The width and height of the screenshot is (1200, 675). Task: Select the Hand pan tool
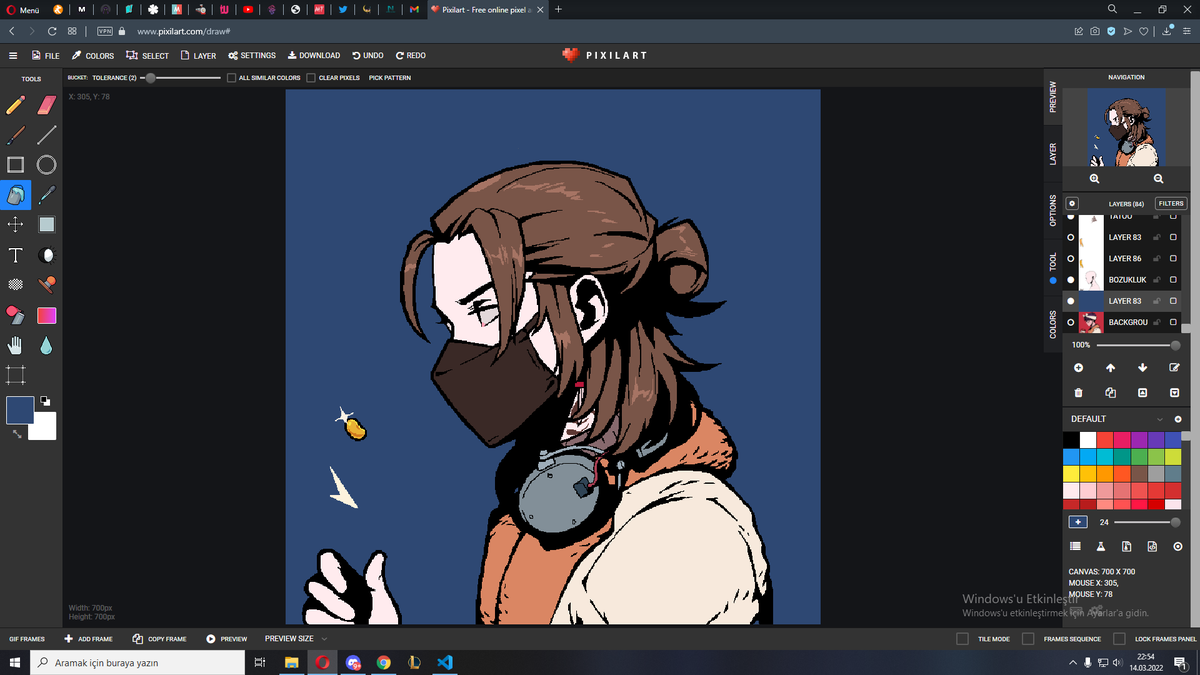coord(16,346)
